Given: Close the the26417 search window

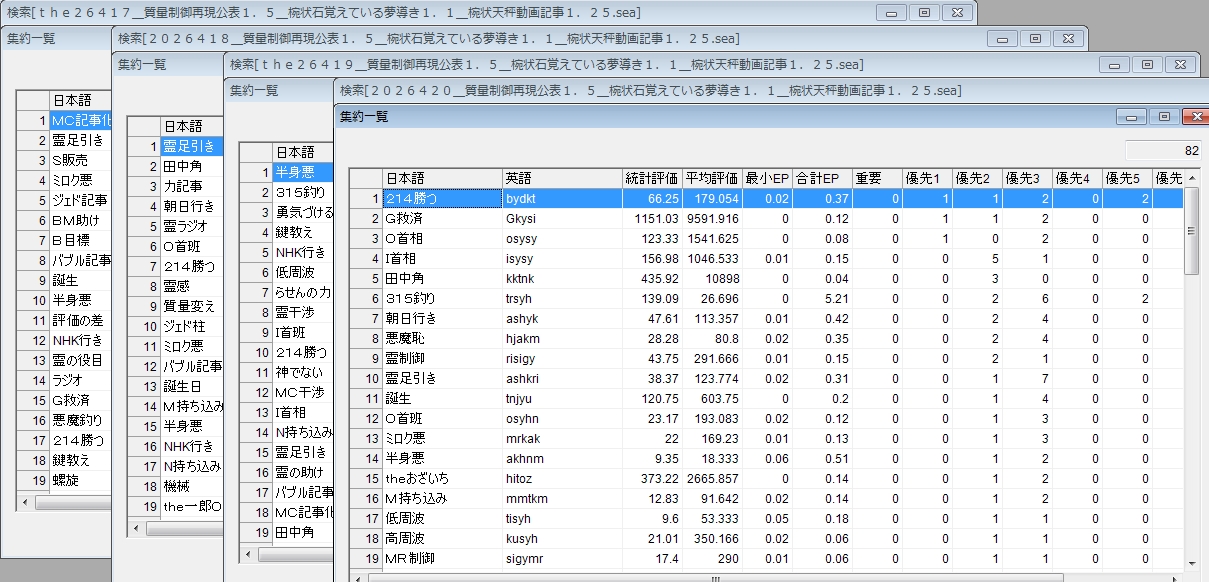Looking at the screenshot, I should point(956,13).
